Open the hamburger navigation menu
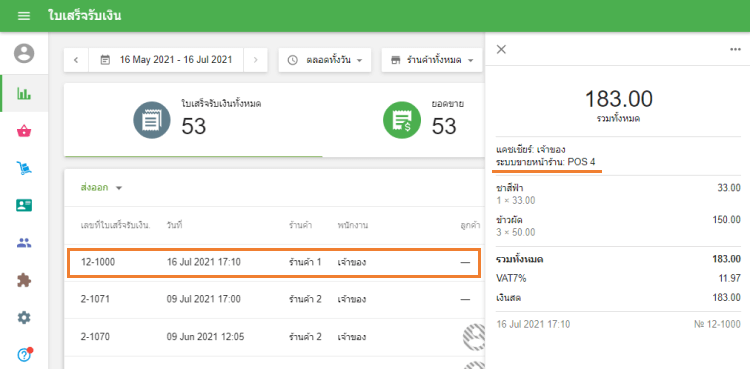Screen dimensions: 750x369 click(x=24, y=16)
